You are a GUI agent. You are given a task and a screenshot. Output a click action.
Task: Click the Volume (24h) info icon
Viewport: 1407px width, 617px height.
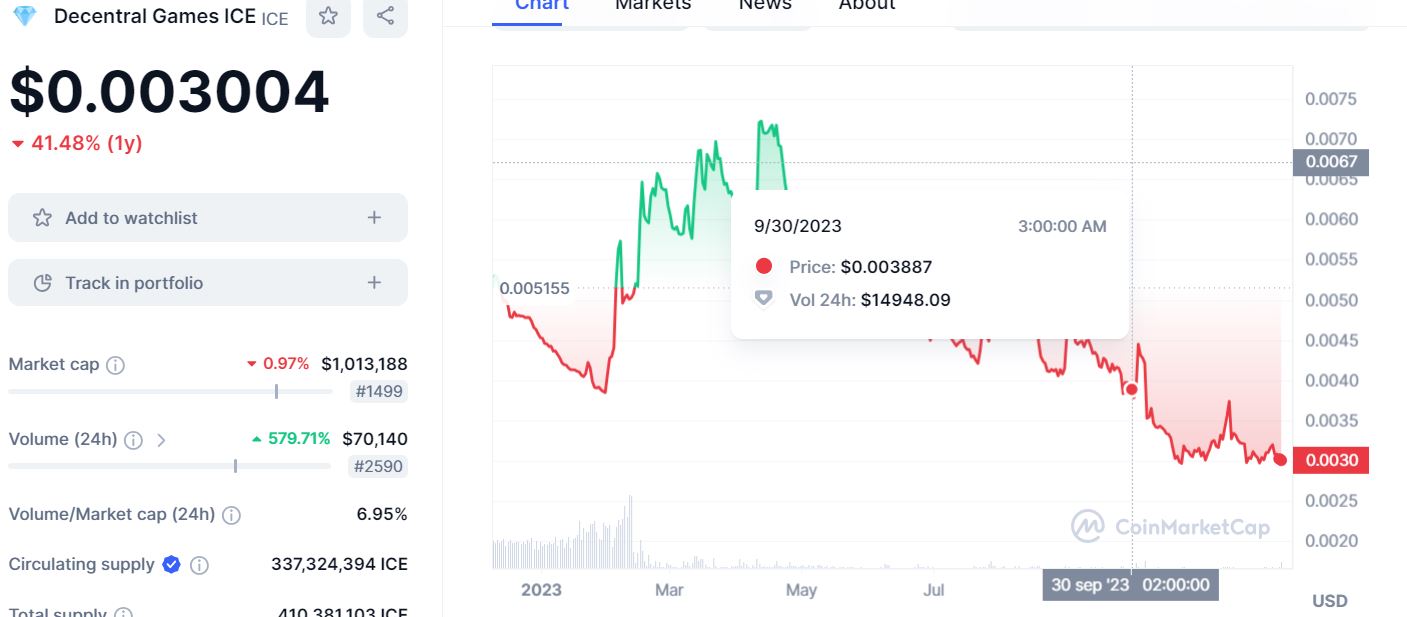pos(133,440)
